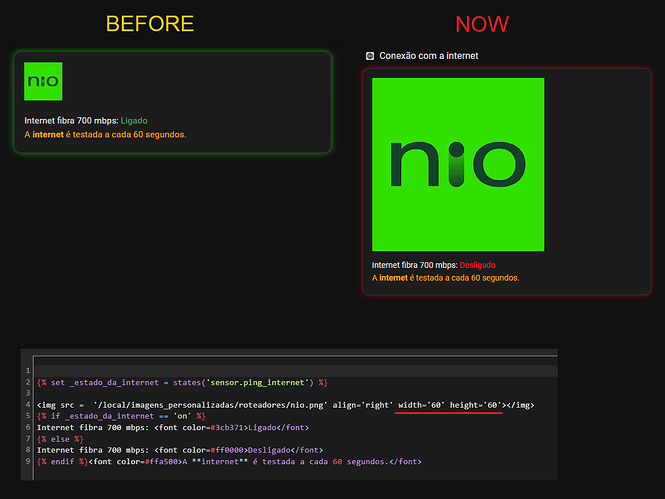Click the orange internet test text in BEFORE card
This screenshot has height=499, width=665.
(105, 135)
